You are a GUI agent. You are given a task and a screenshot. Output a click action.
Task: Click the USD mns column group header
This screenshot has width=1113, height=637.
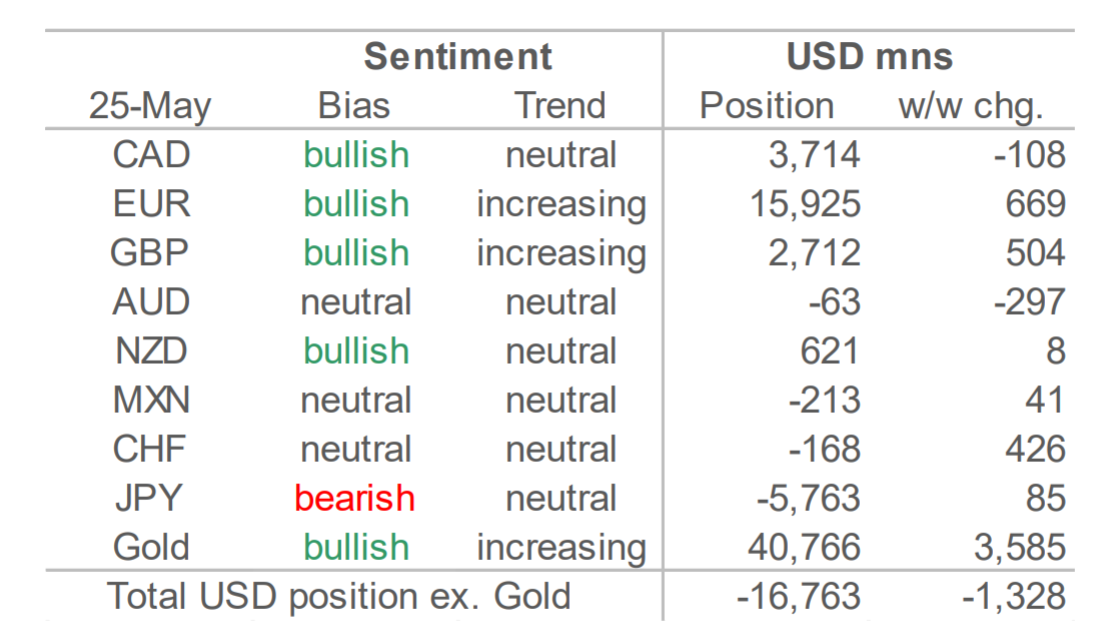[x=870, y=57]
